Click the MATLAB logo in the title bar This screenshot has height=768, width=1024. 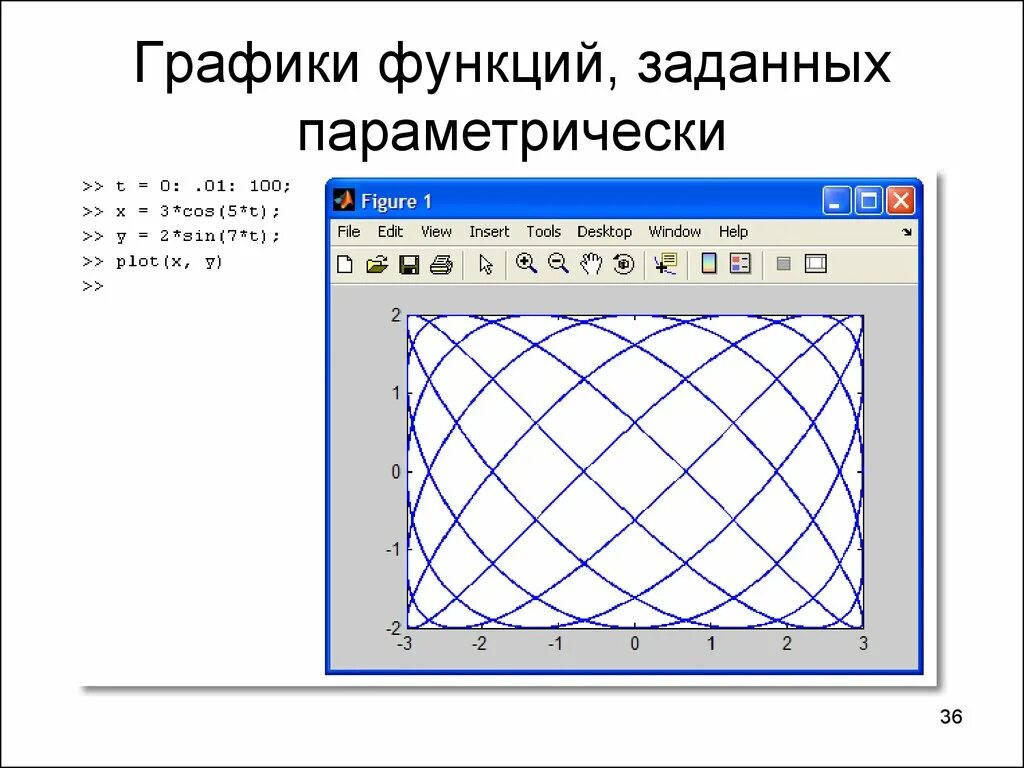pos(344,200)
